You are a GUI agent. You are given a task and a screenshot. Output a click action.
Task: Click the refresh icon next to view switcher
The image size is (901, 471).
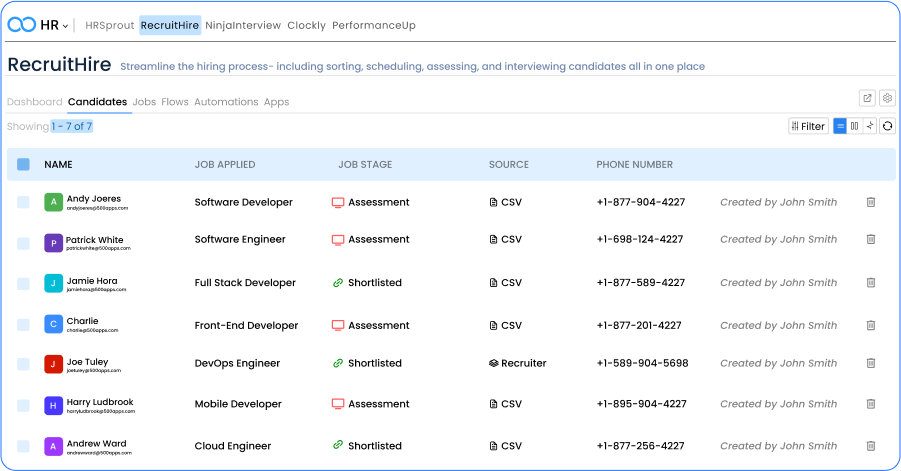click(886, 126)
